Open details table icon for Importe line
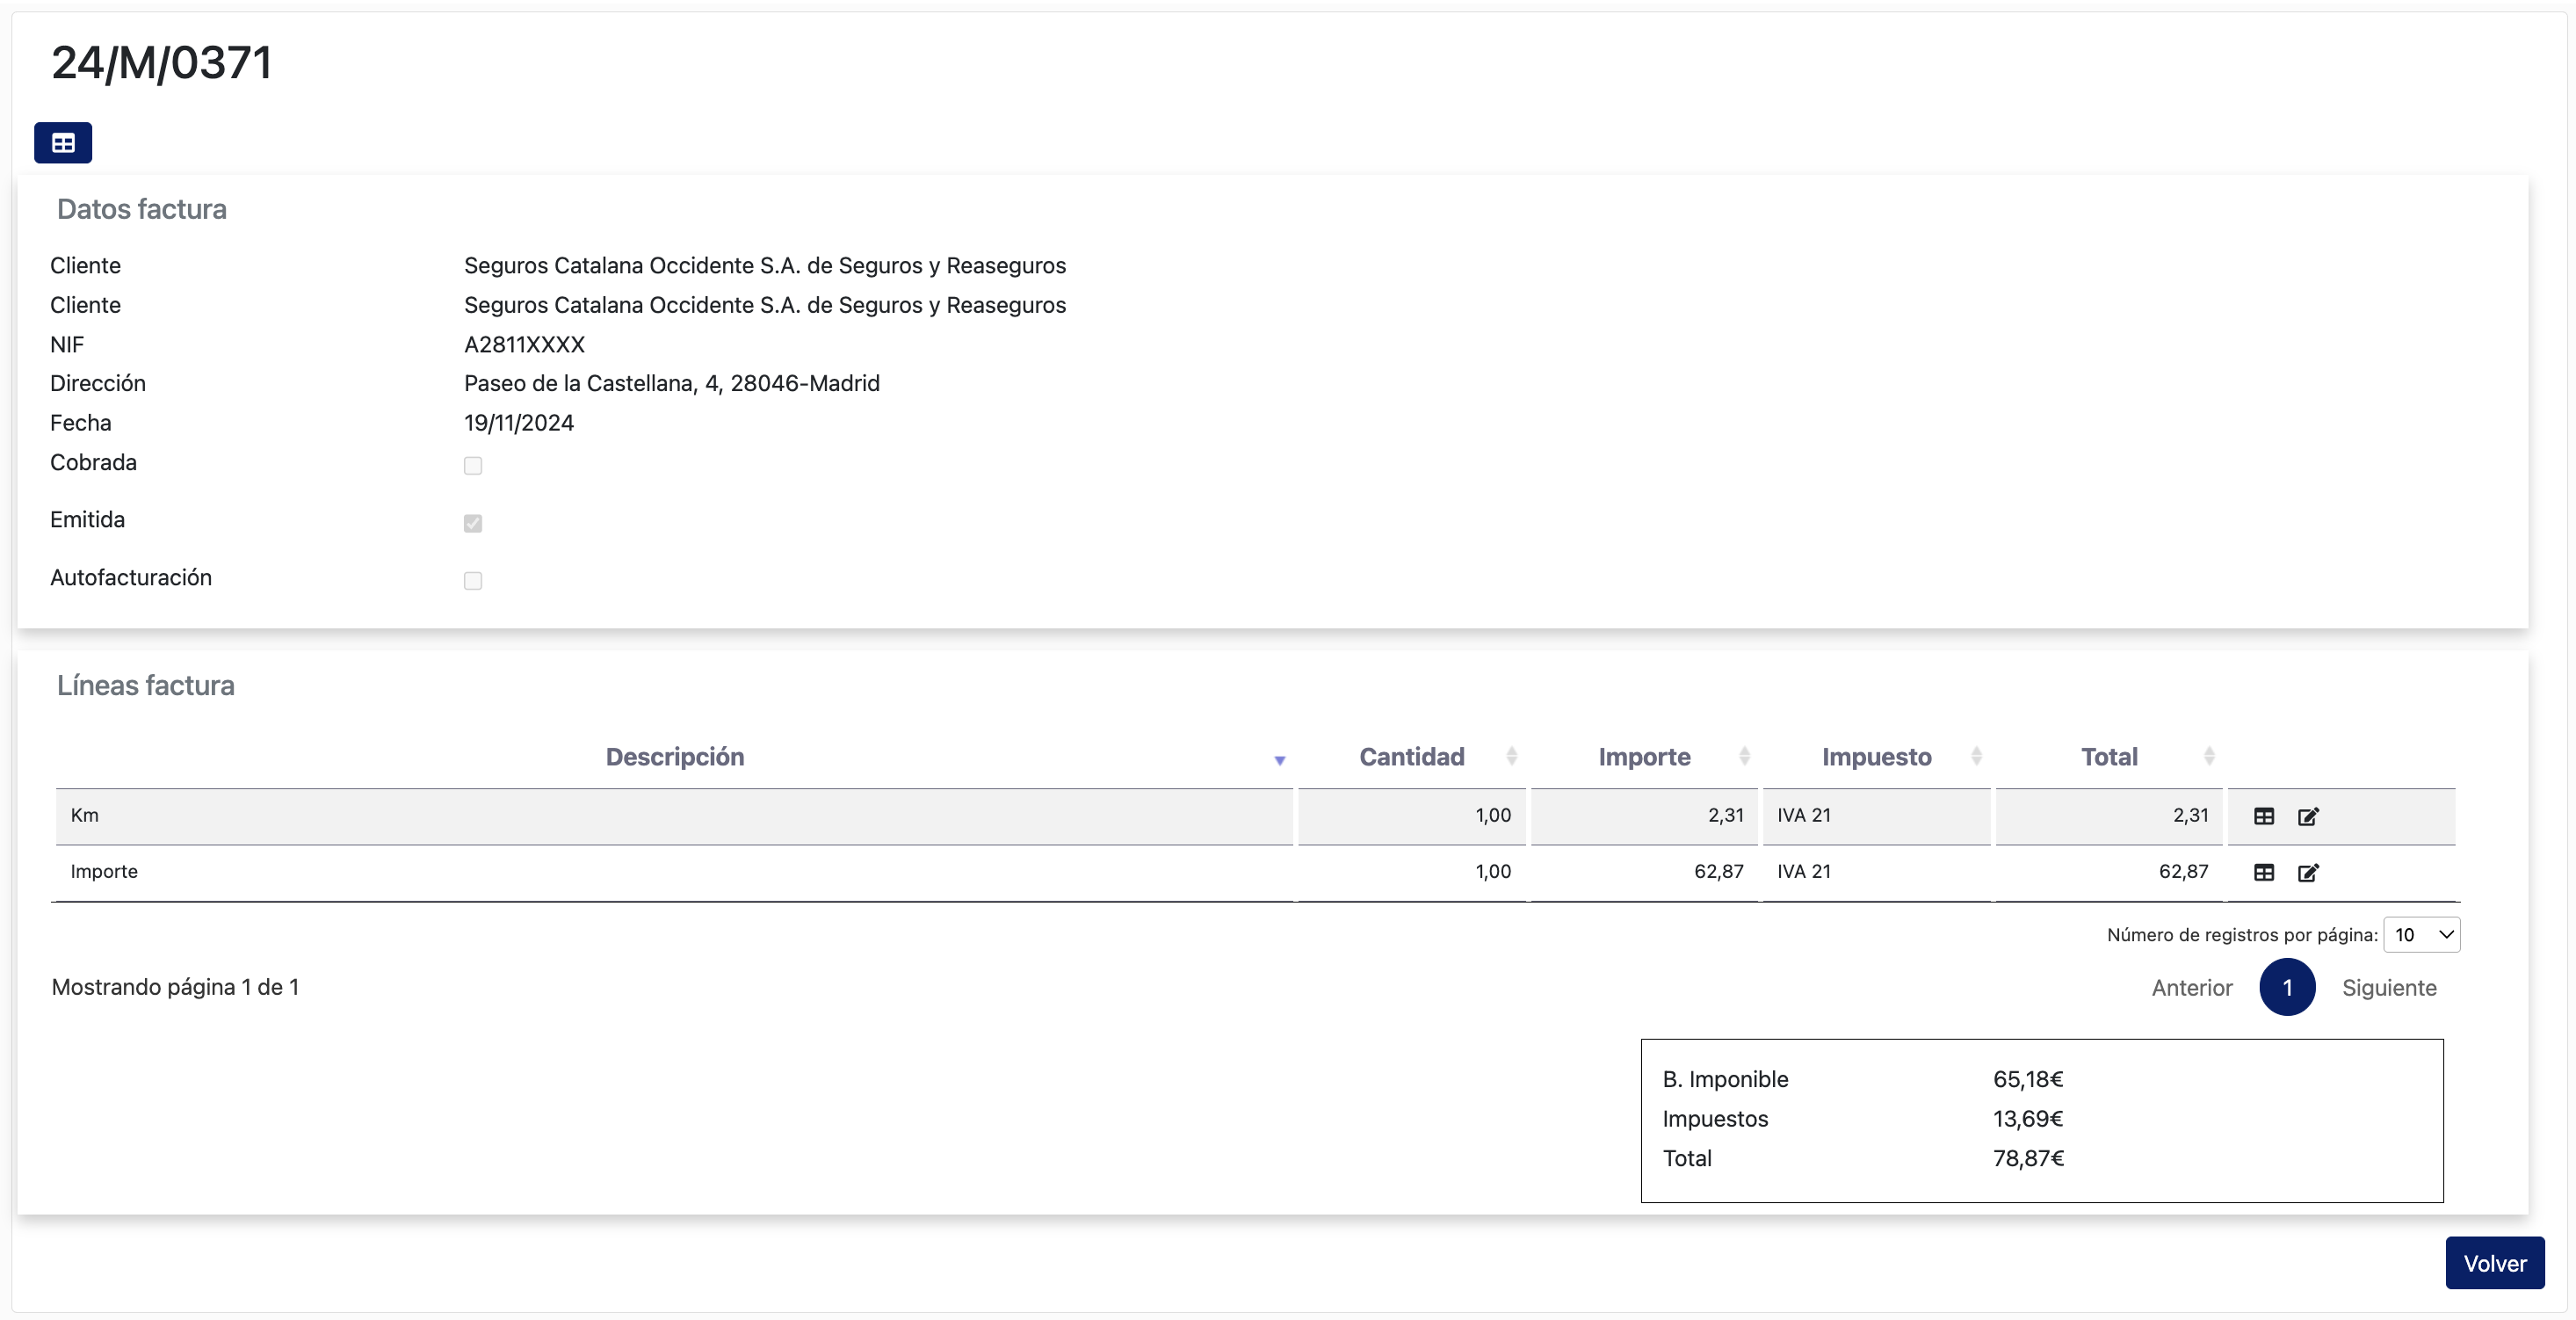The image size is (2576, 1320). coord(2264,872)
